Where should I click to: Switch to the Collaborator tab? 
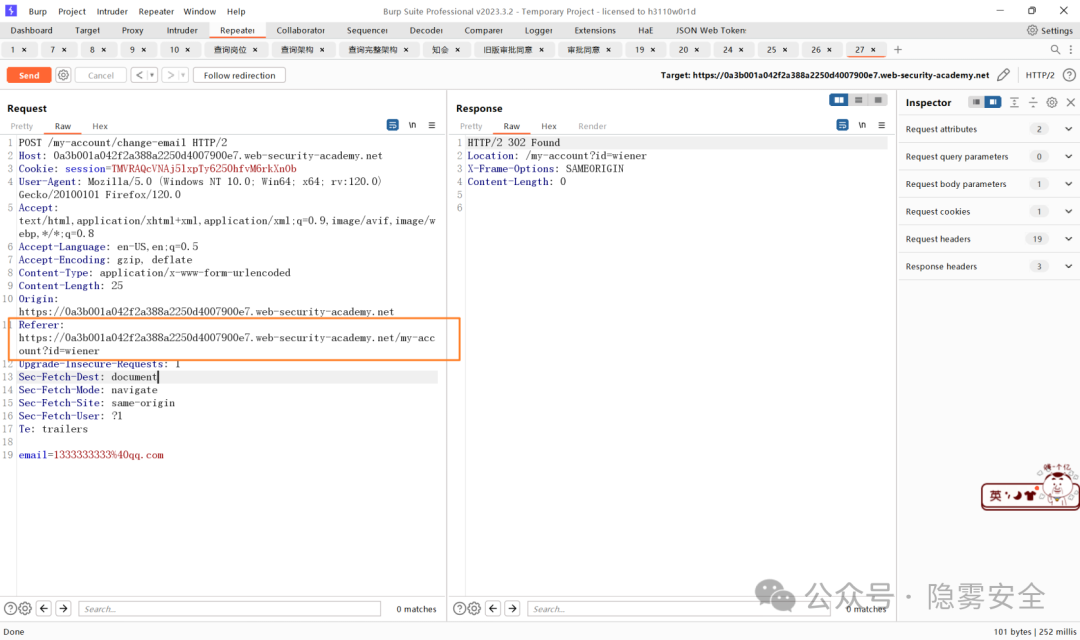pos(300,30)
